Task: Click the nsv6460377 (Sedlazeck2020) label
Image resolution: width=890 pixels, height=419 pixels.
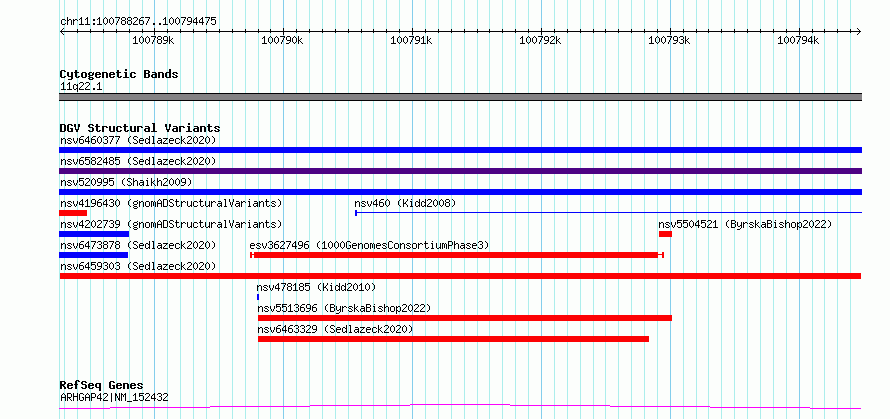Action: (x=138, y=140)
